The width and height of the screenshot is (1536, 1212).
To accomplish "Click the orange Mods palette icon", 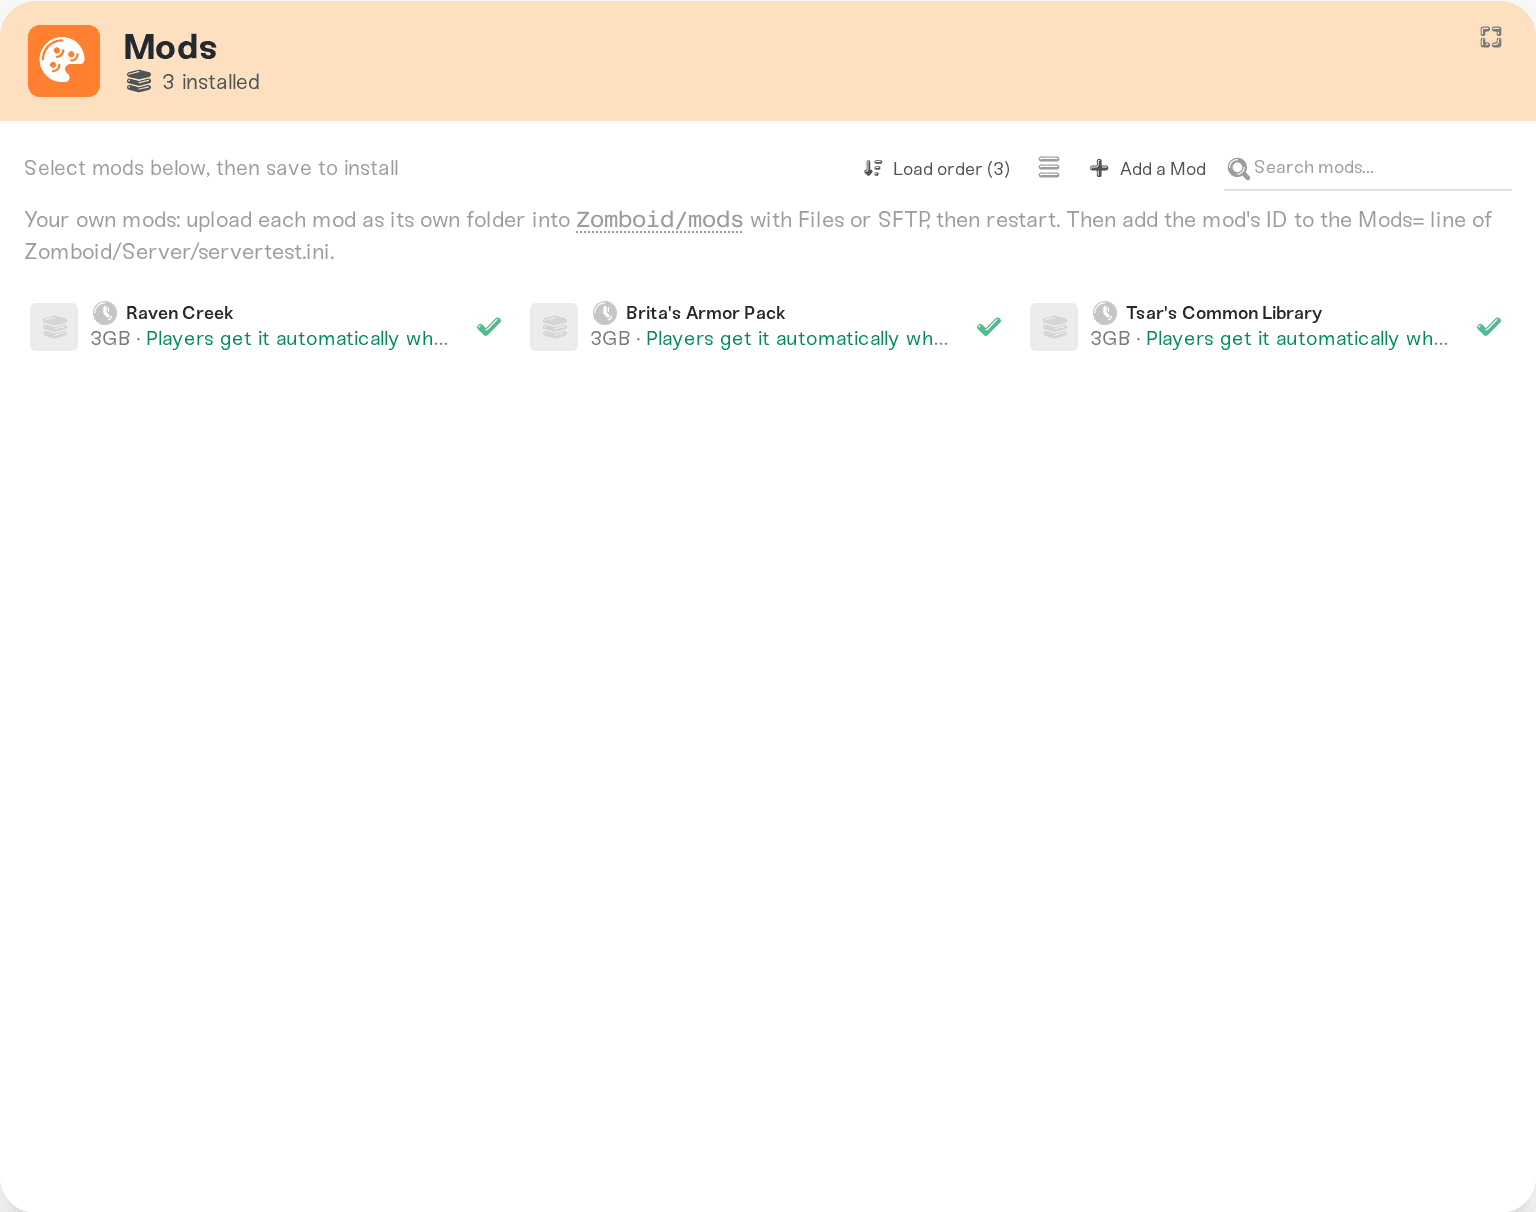I will [64, 61].
